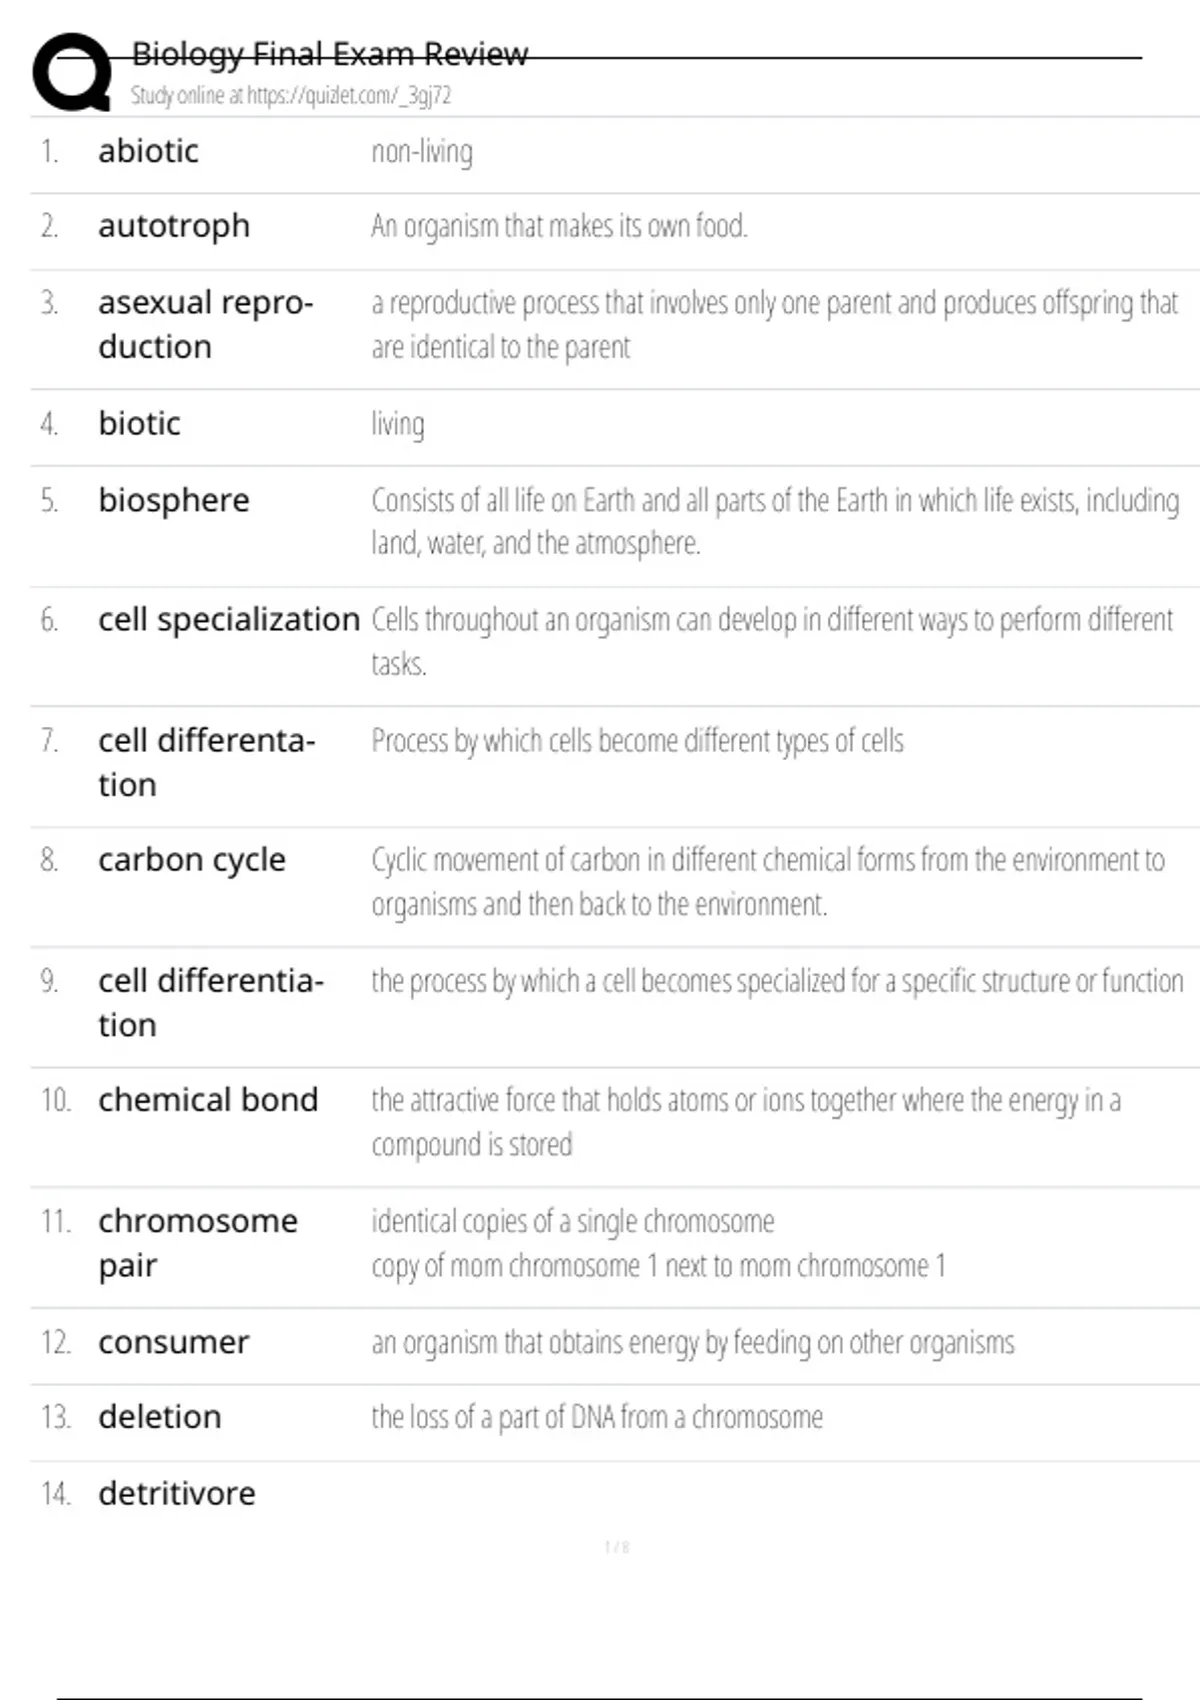Click the "asexual reproduction" term
This screenshot has width=1200, height=1700.
[x=205, y=324]
